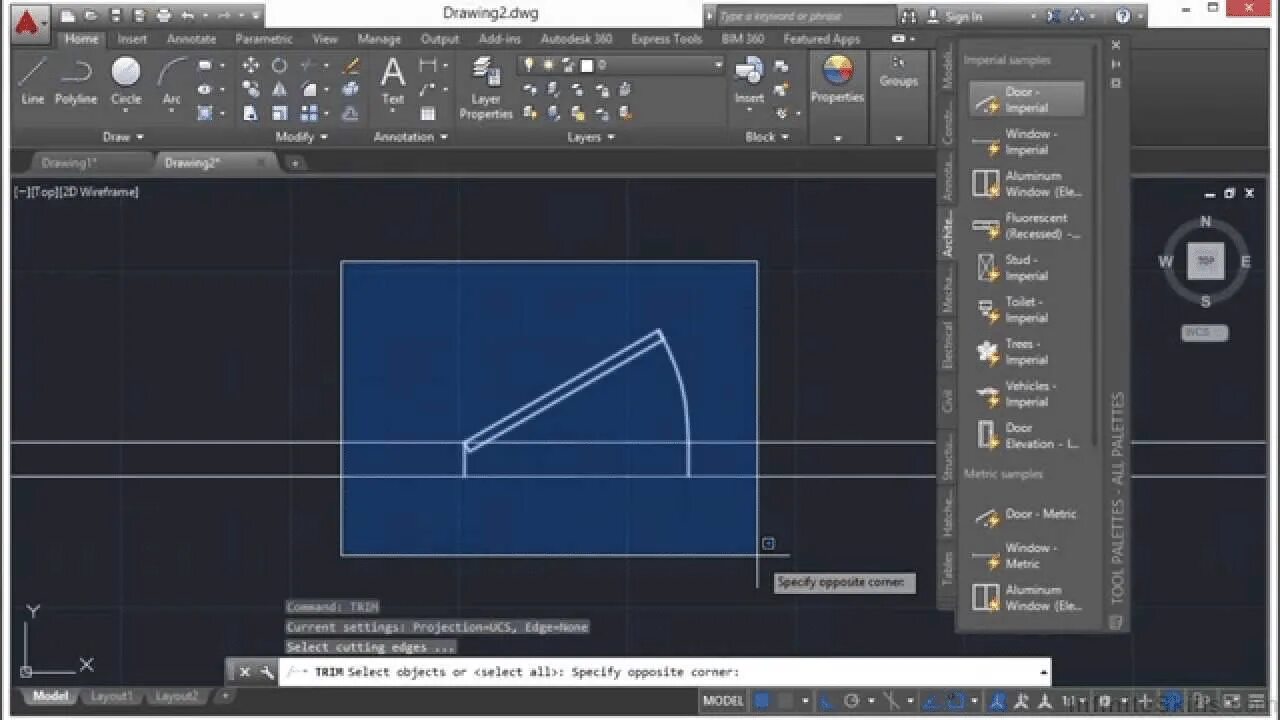1280x720 pixels.
Task: Click the Help question mark icon
Action: pos(1123,16)
